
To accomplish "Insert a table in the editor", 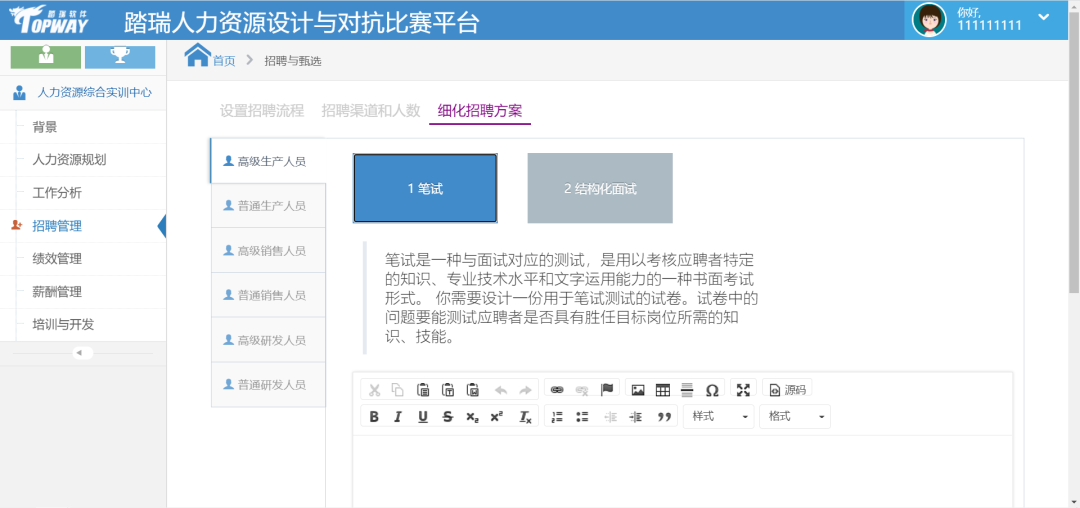I will tap(662, 390).
